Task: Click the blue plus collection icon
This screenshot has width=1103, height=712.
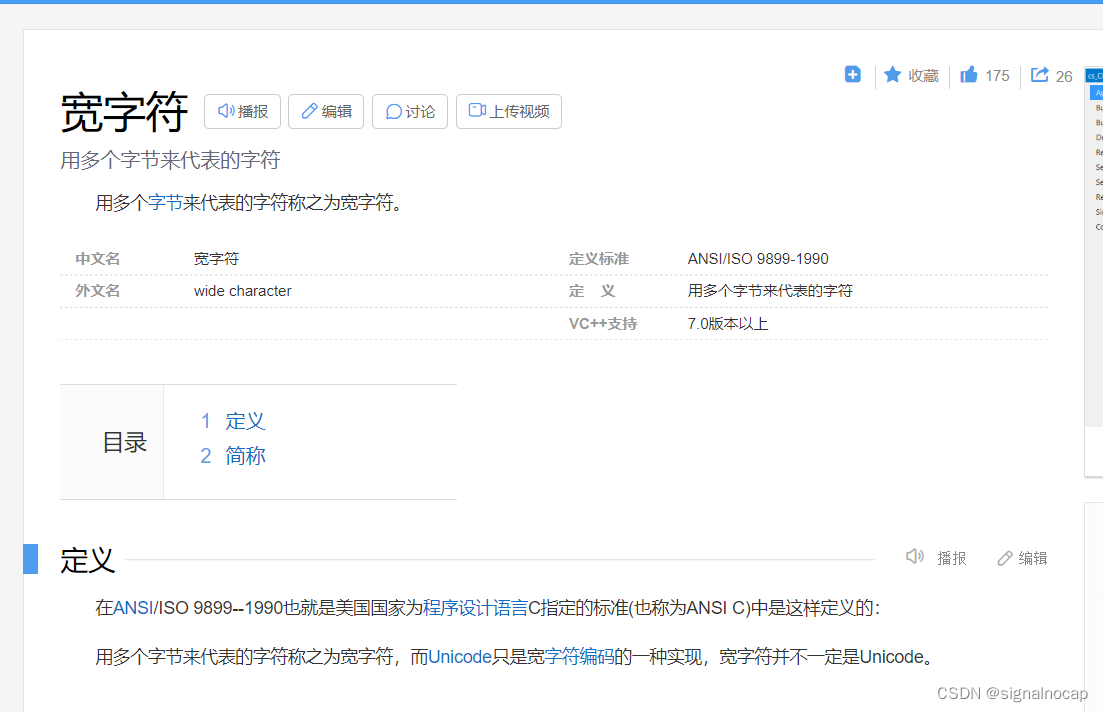Action: click(x=852, y=74)
